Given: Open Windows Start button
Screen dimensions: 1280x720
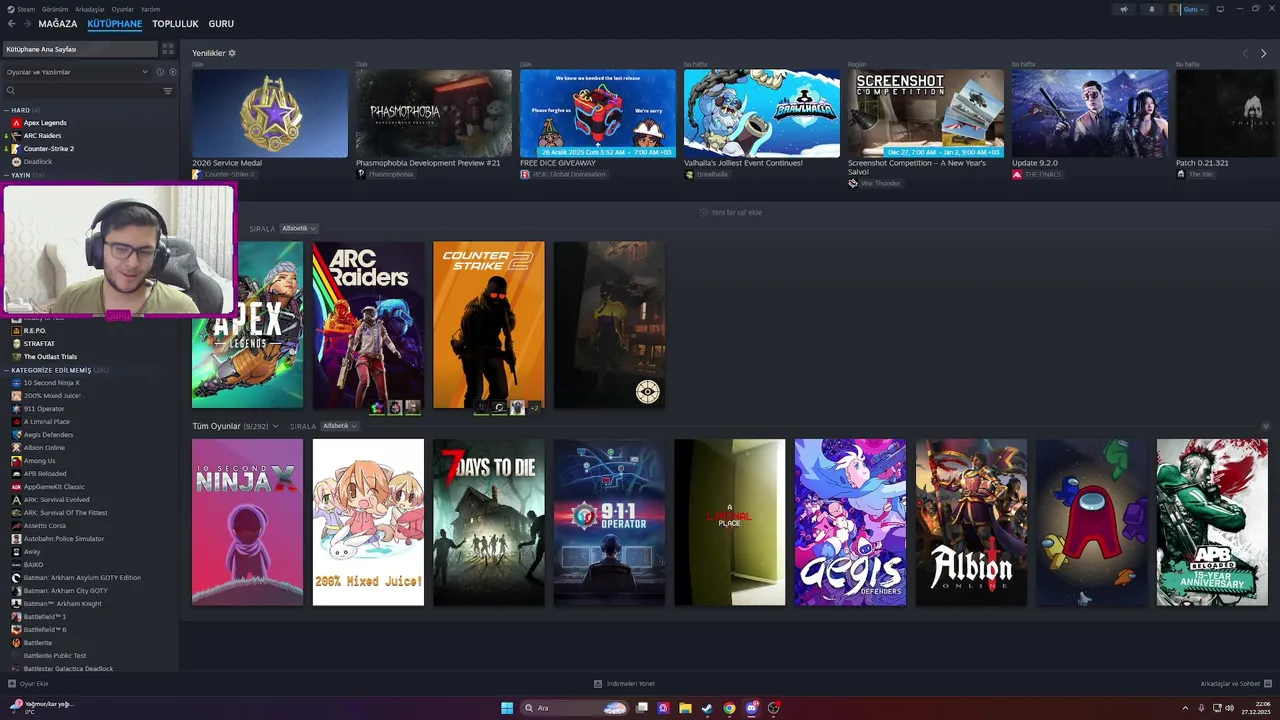Looking at the screenshot, I should pos(507,708).
